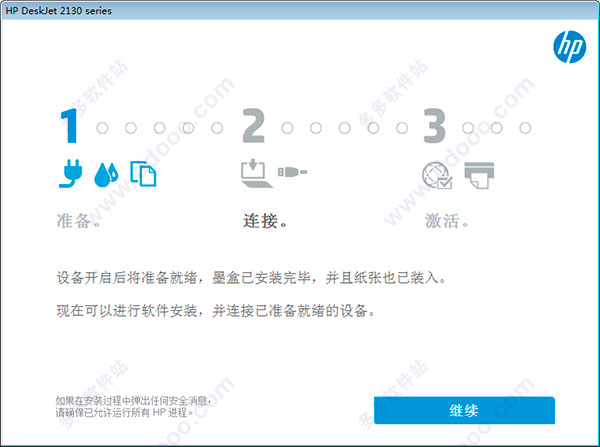Click the 准备。 step label
This screenshot has height=447, width=600.
[79, 221]
